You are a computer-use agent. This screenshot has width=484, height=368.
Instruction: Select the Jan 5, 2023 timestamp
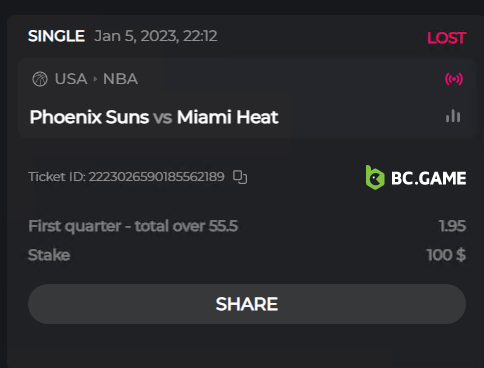point(156,36)
